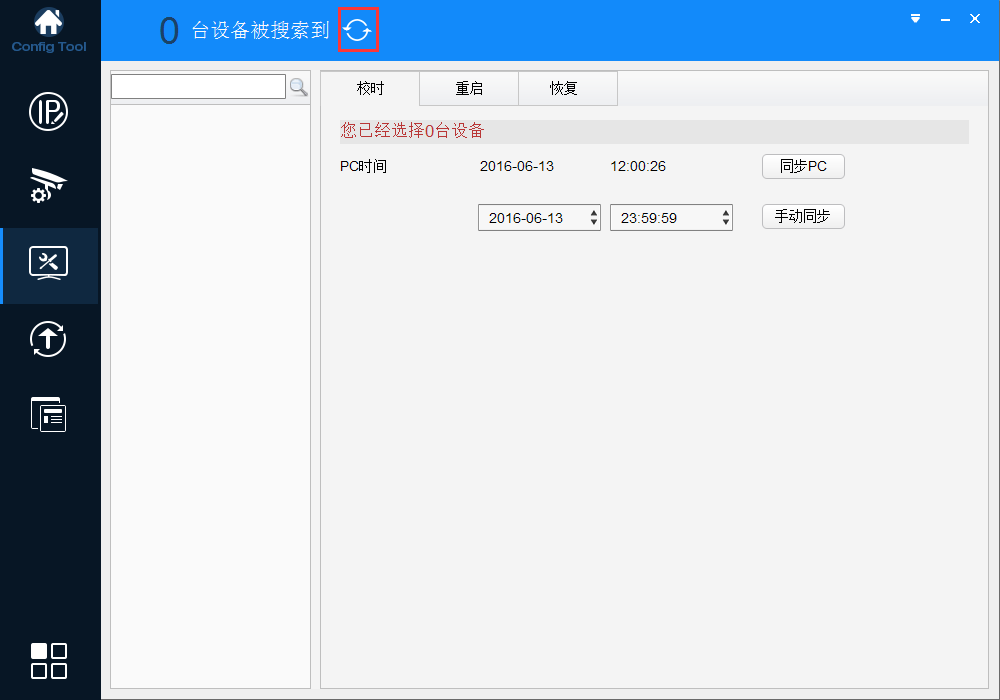Click the search magnifier icon

click(298, 87)
